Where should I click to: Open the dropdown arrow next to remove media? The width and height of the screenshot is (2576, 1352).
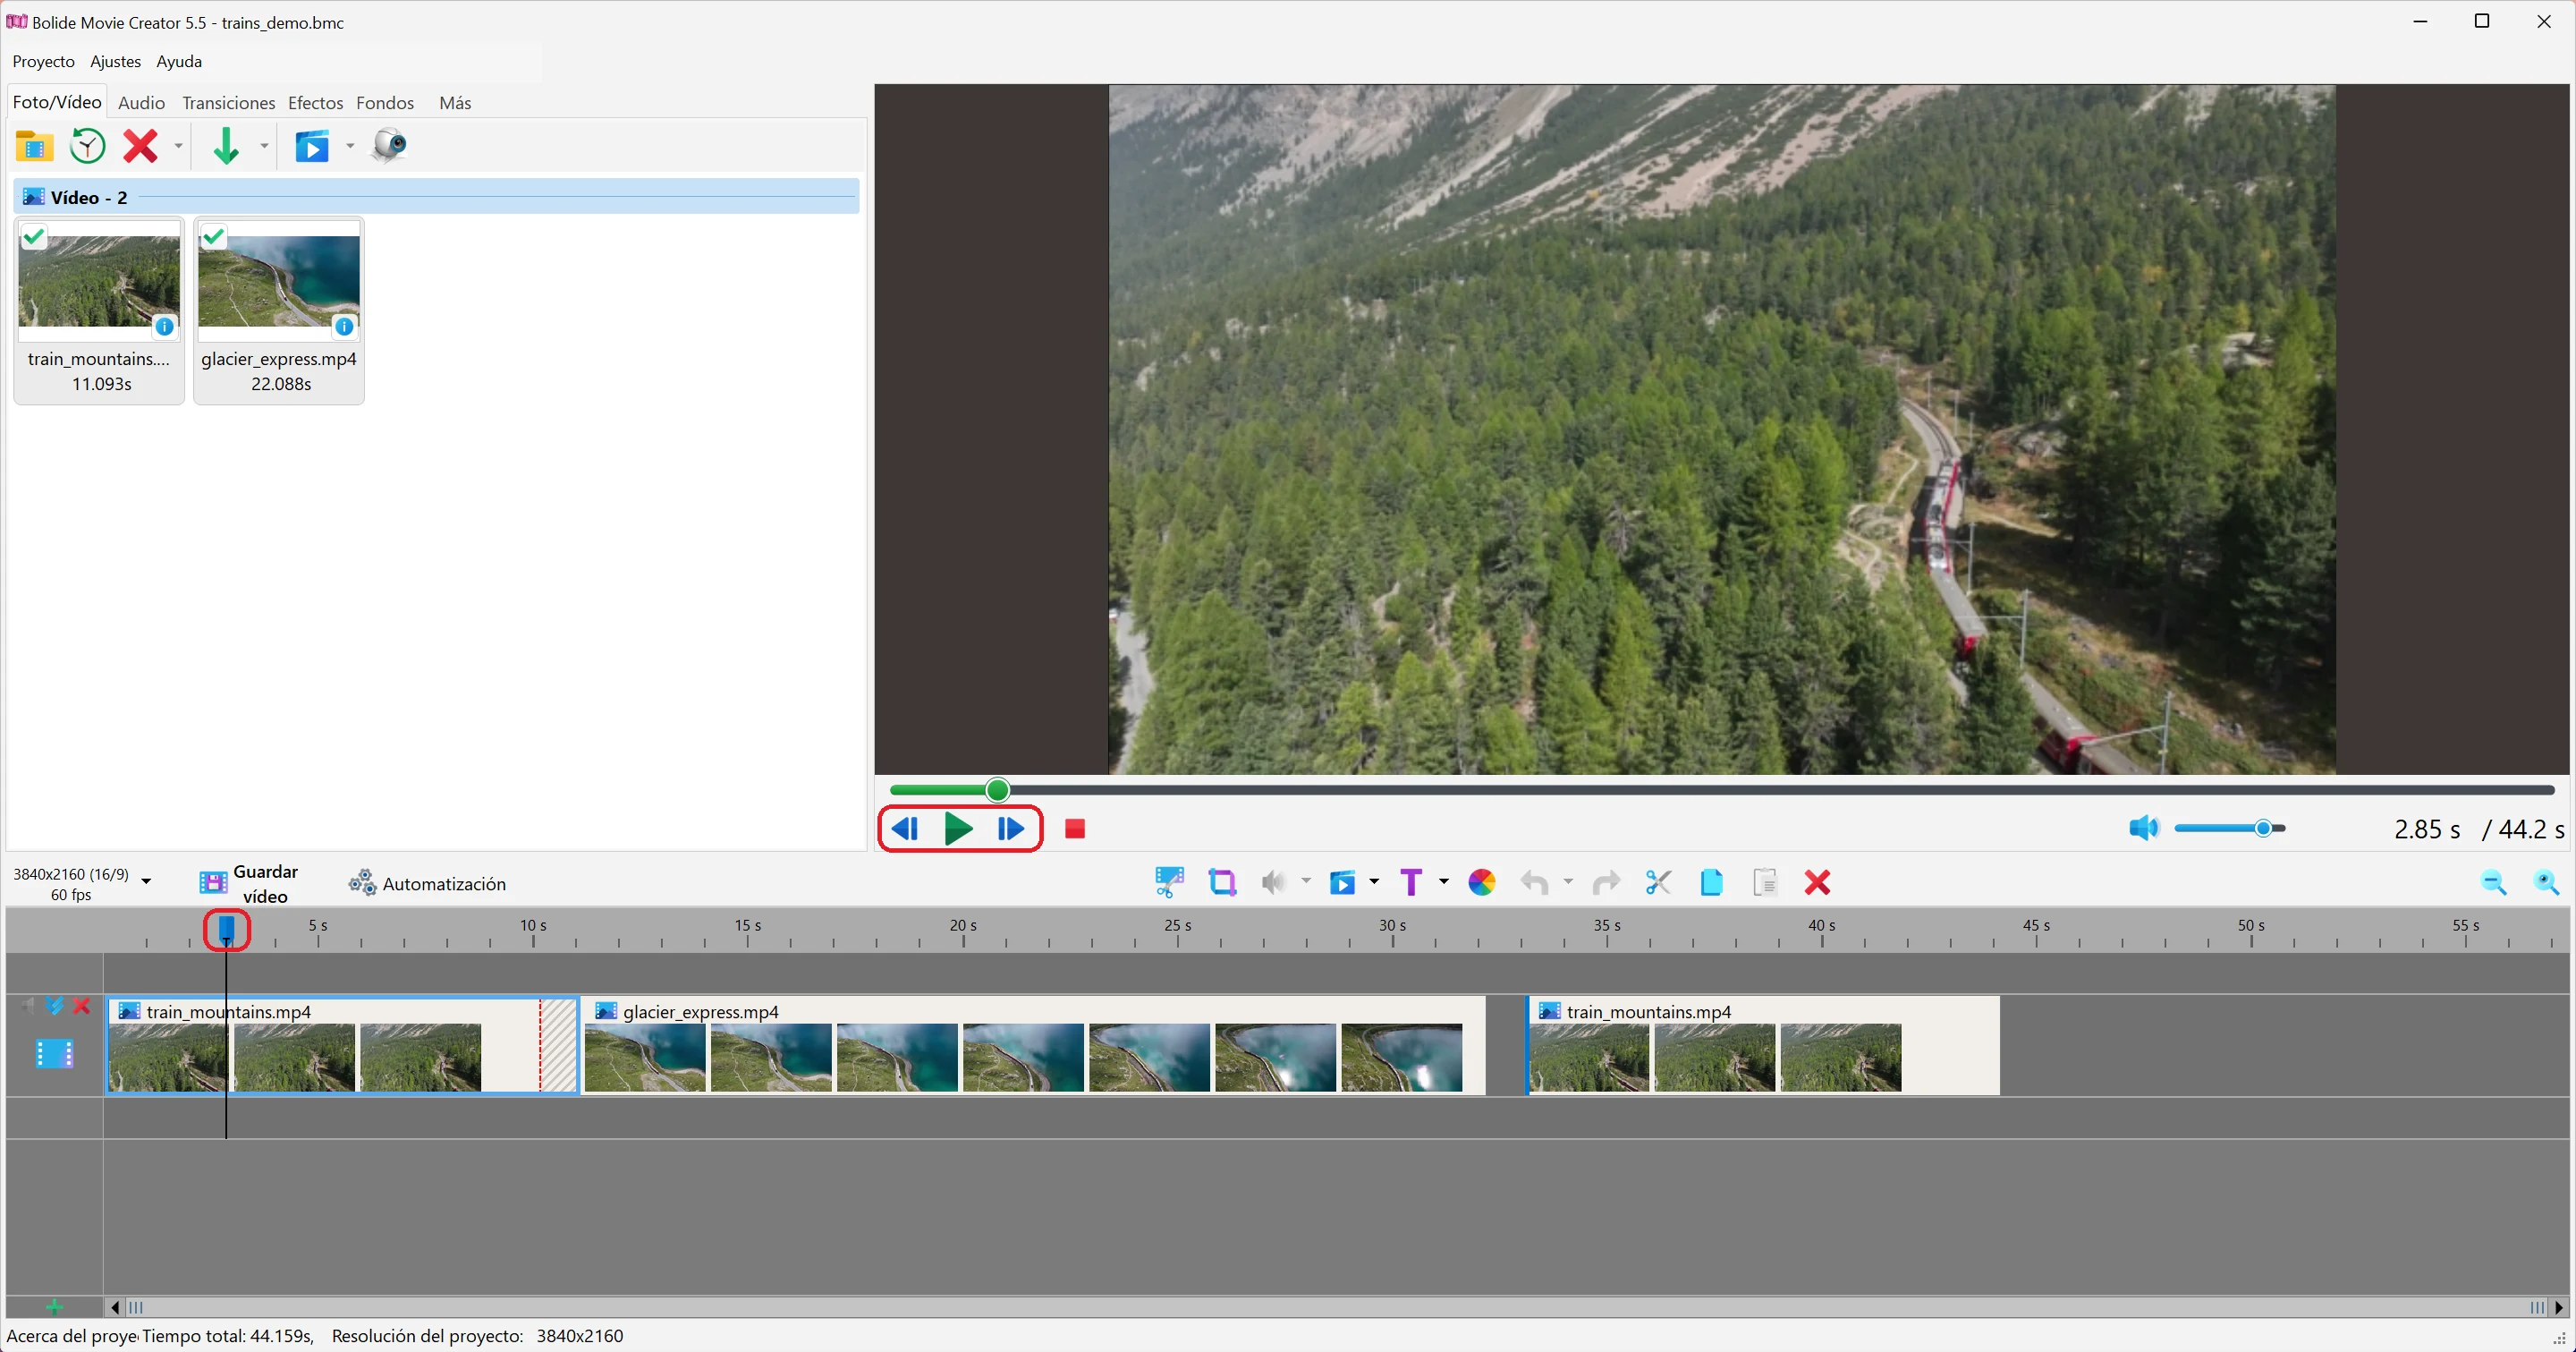[178, 146]
